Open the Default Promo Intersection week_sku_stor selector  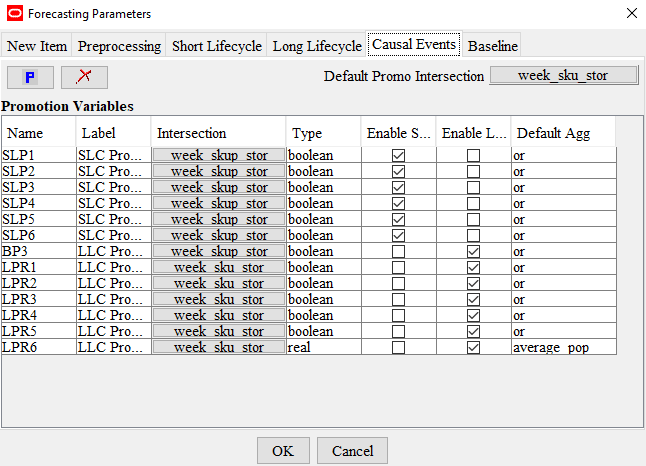coord(564,75)
